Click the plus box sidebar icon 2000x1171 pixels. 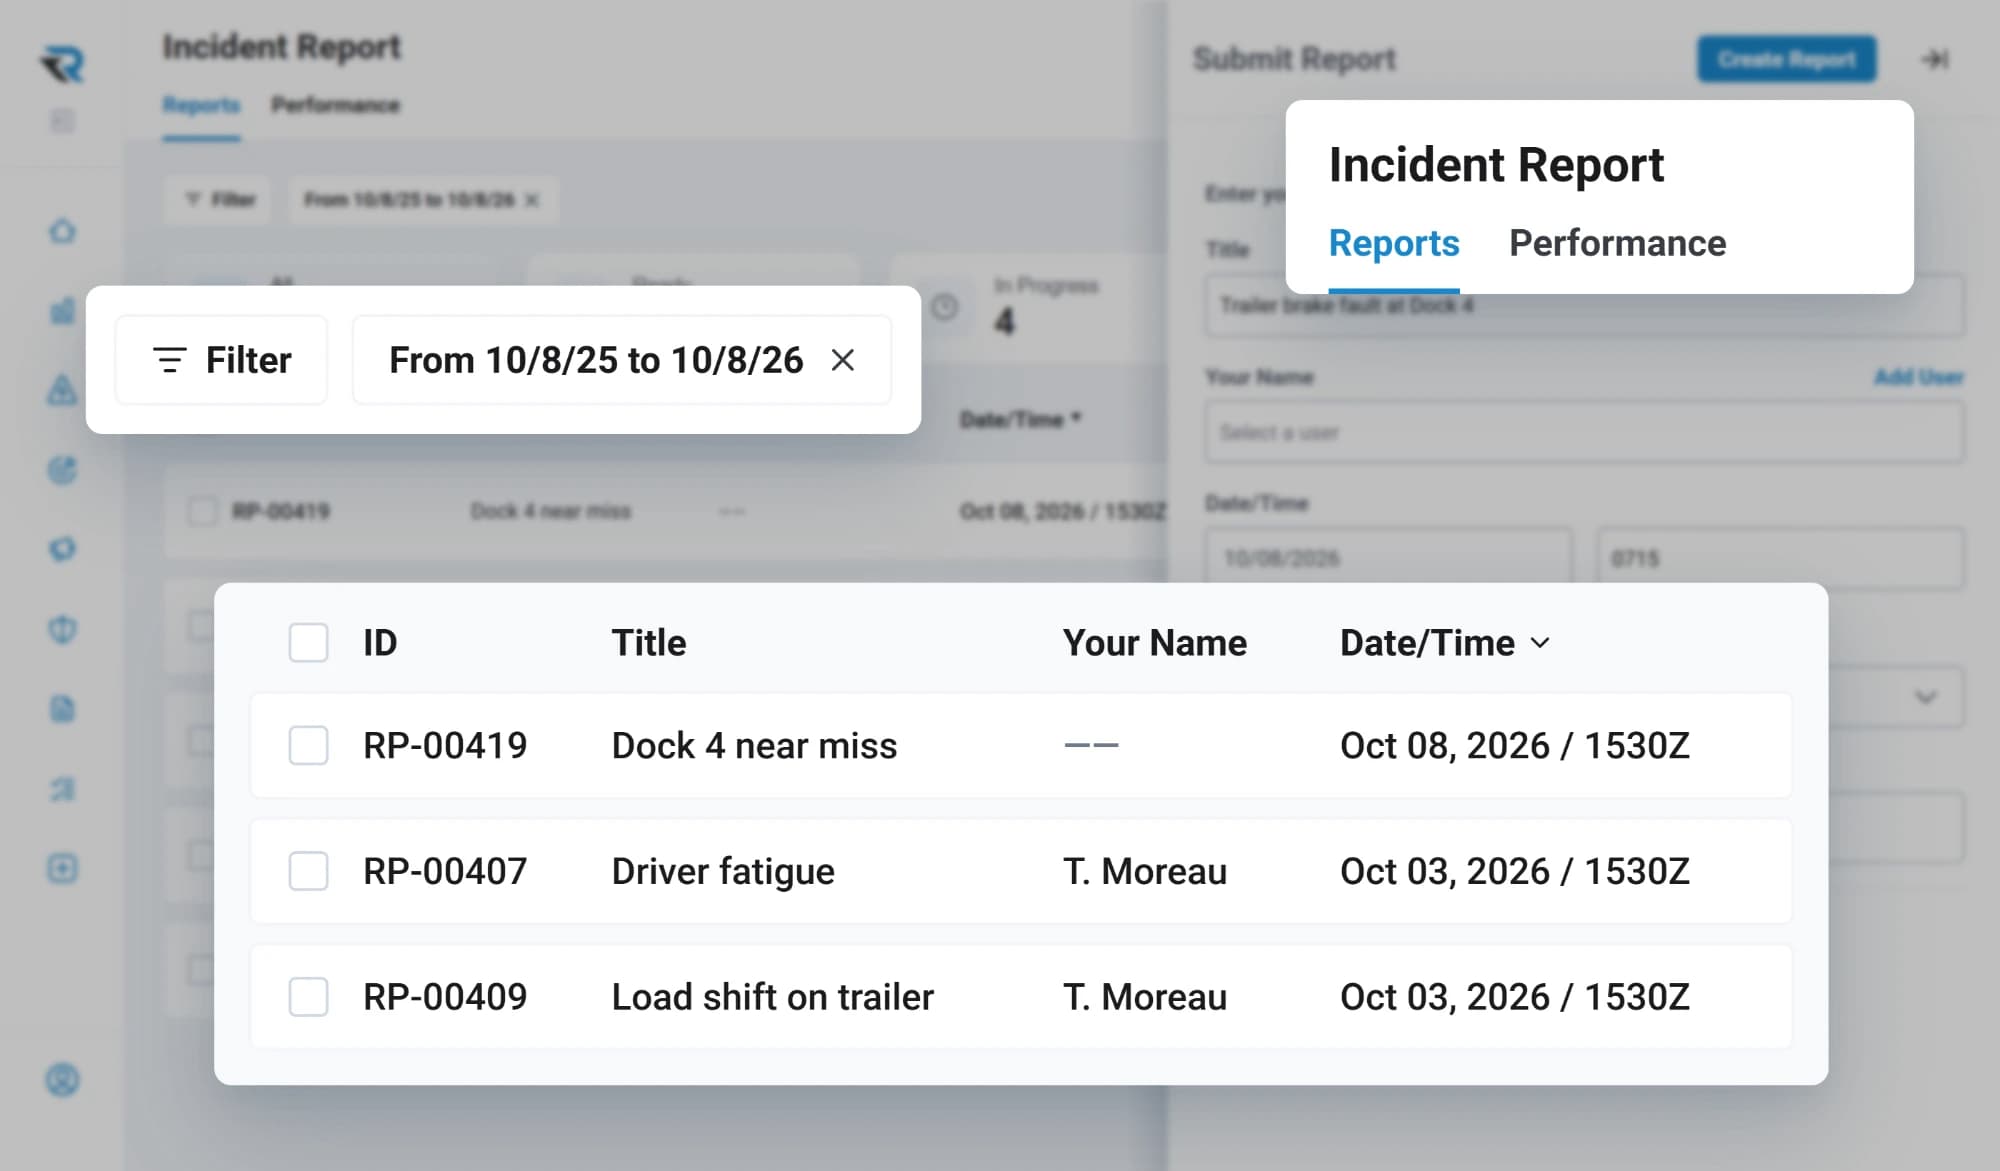62,868
